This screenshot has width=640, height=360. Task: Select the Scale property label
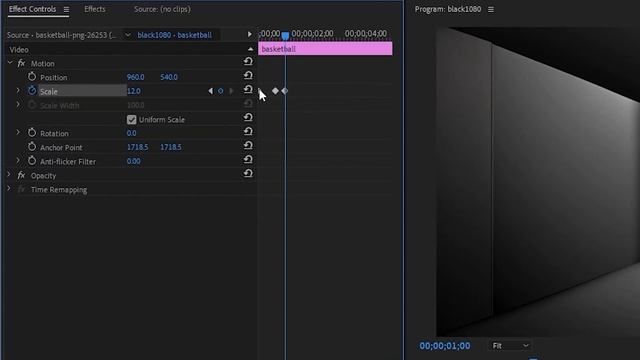(49, 91)
